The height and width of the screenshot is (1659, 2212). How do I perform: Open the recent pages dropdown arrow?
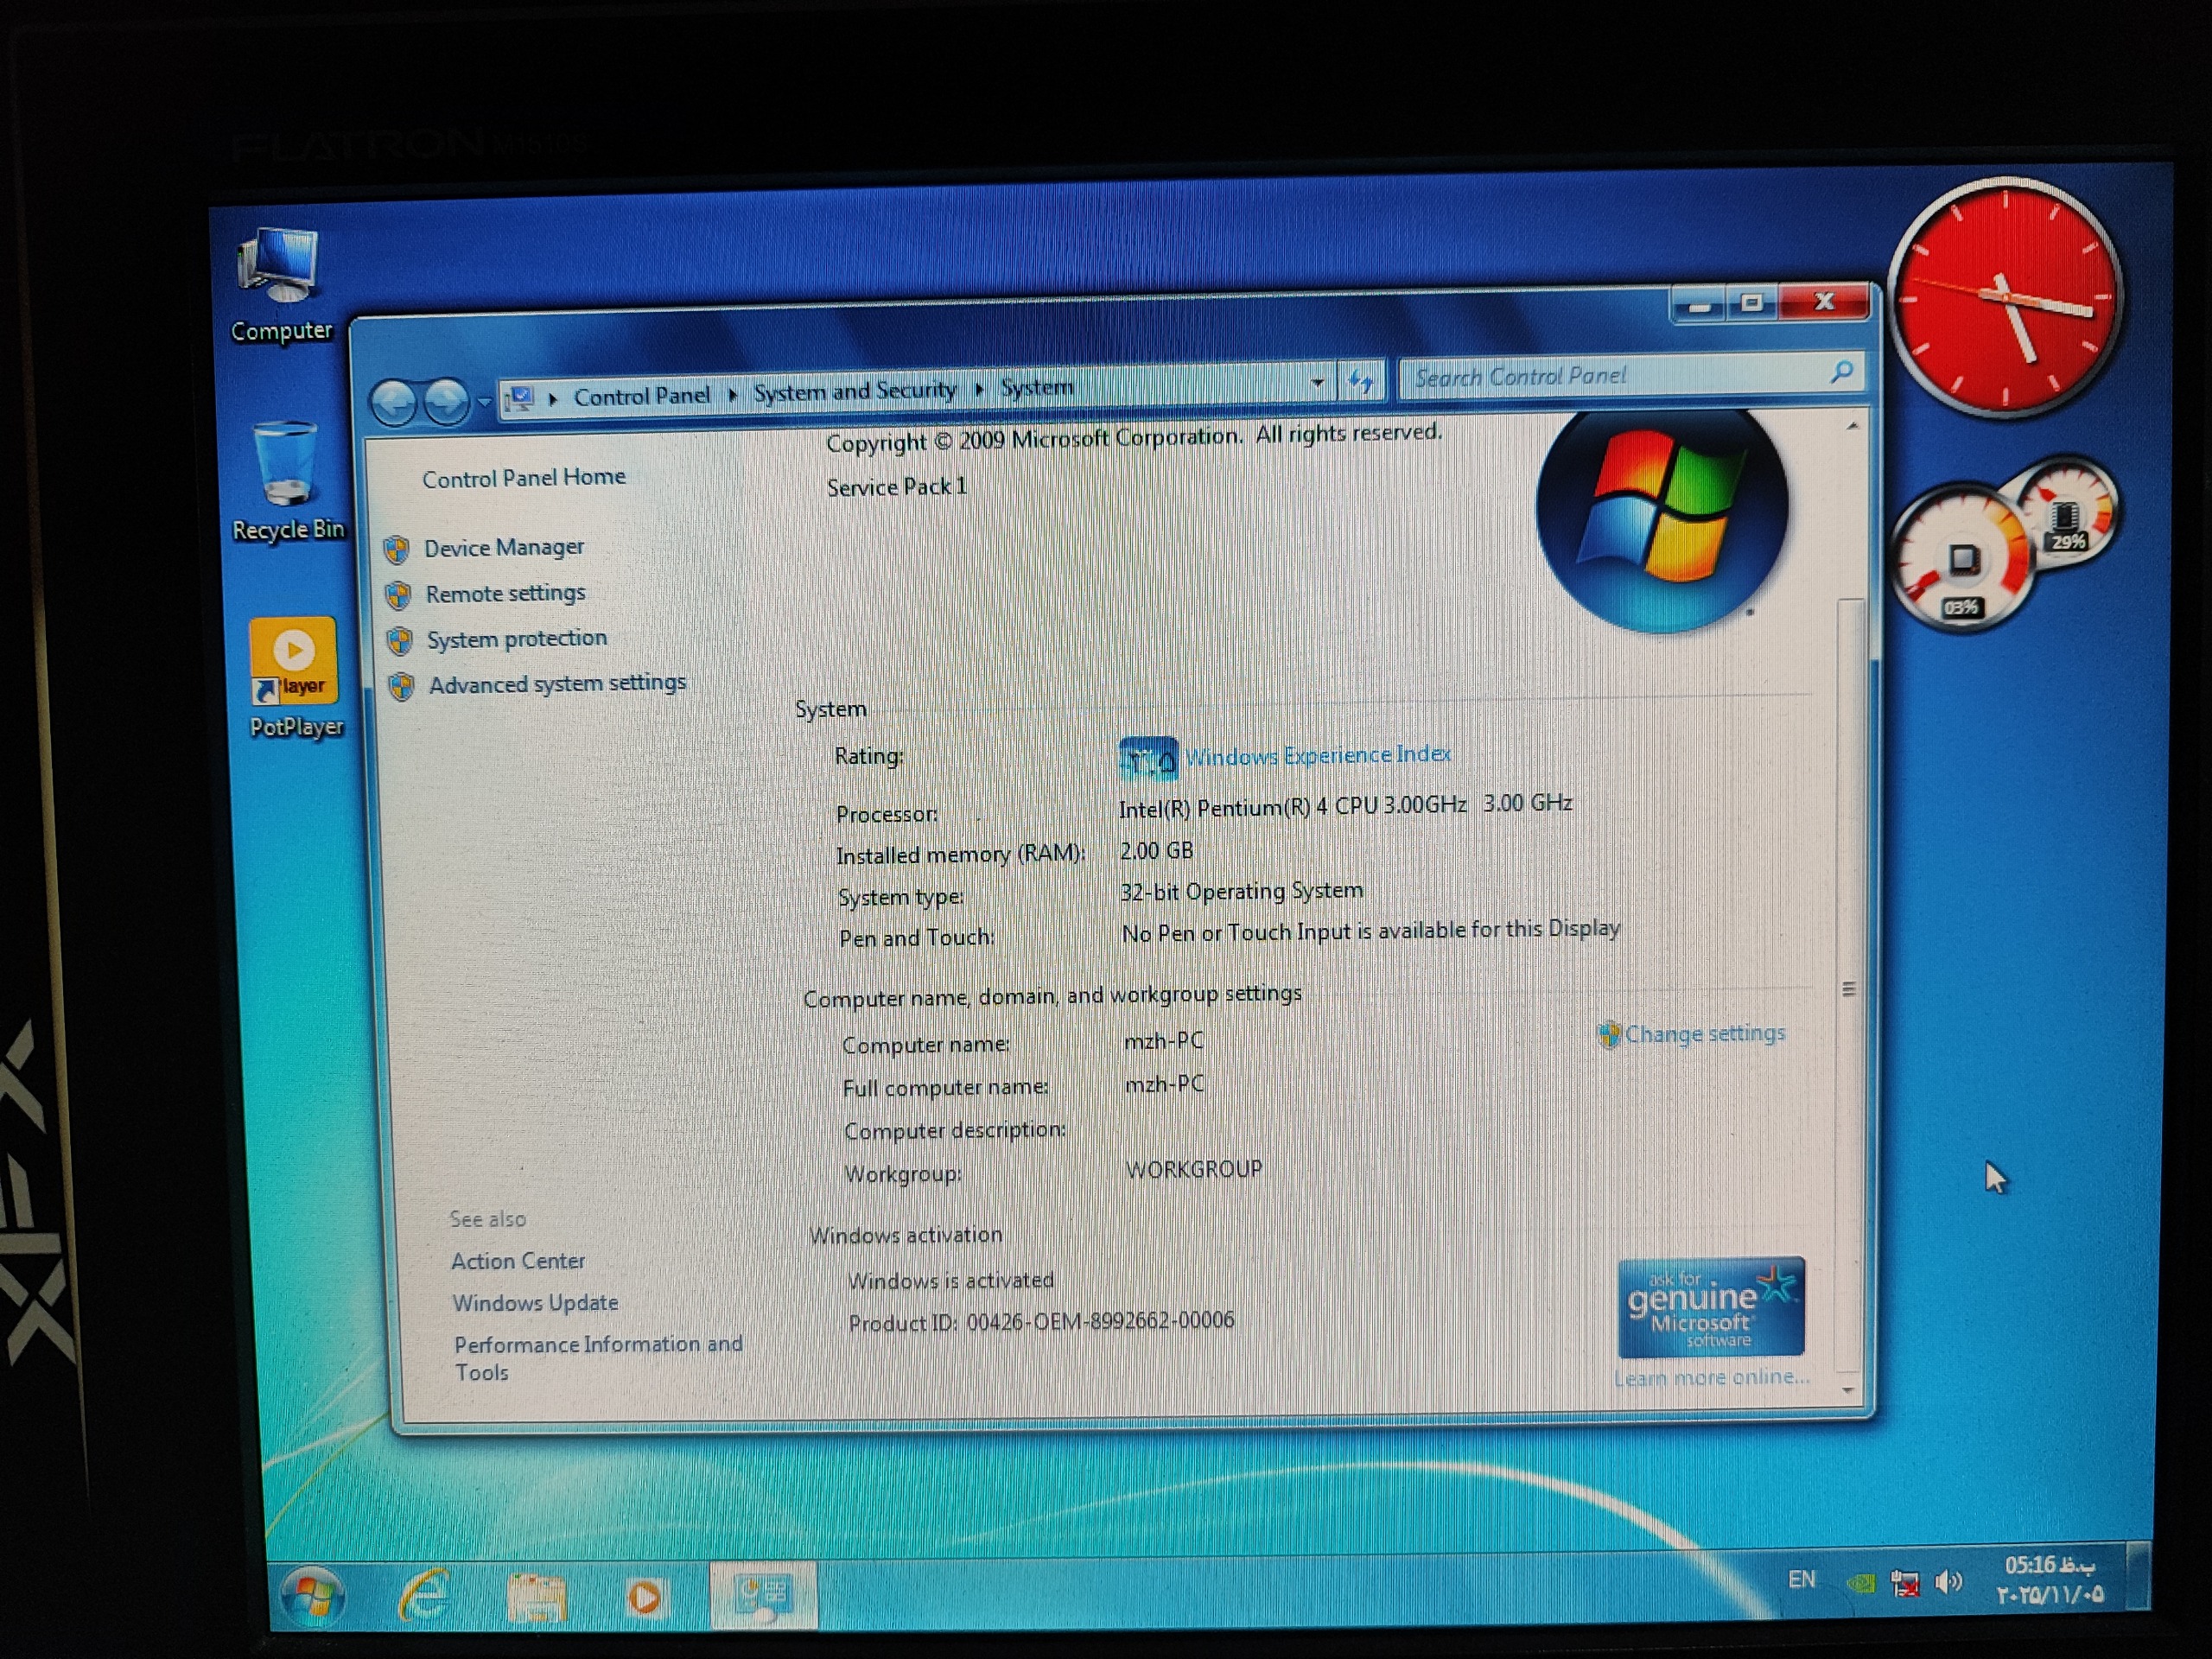point(485,401)
